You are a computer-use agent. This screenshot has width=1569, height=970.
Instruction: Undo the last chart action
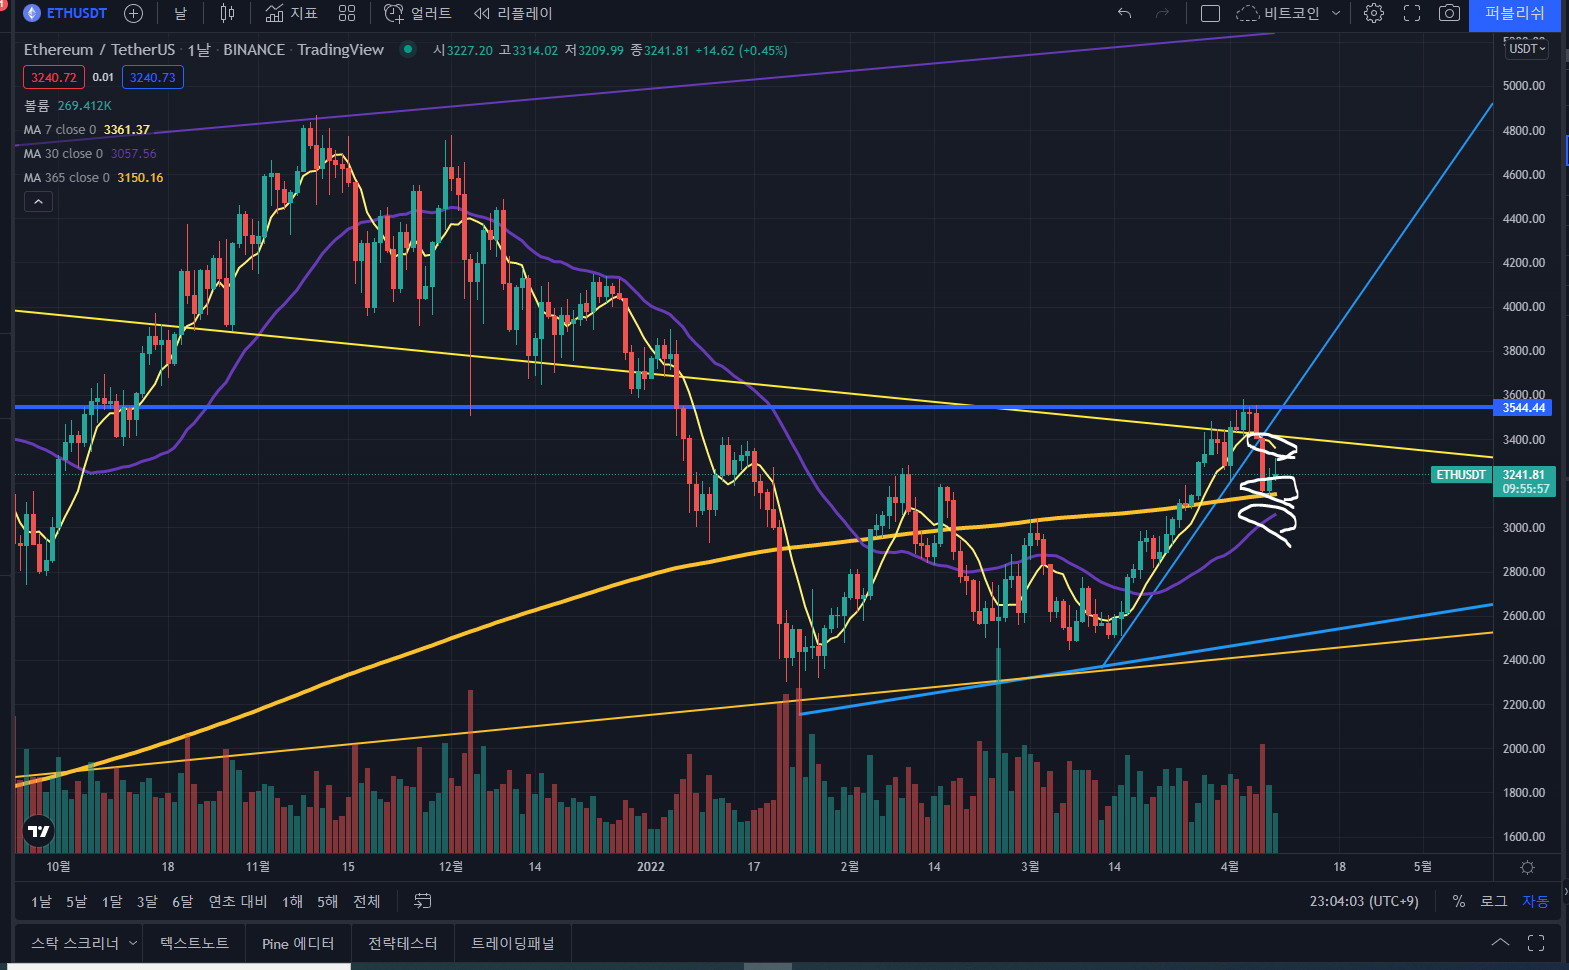click(x=1125, y=13)
